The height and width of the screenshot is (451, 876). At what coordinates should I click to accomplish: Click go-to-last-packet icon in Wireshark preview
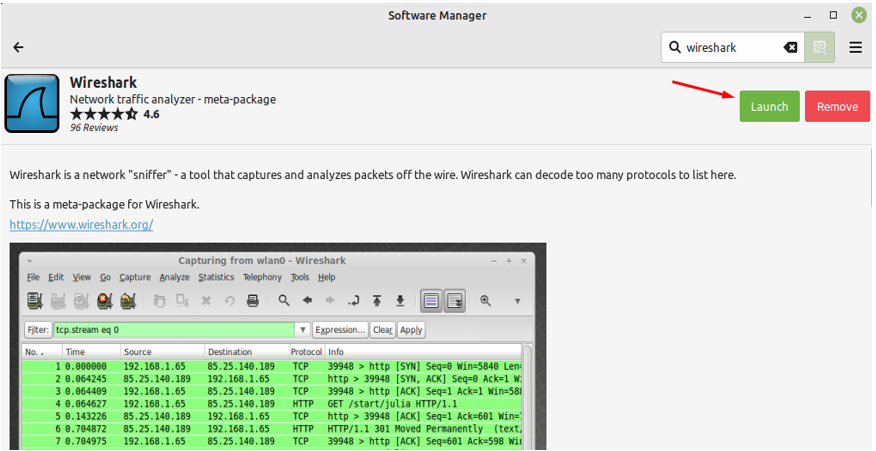point(400,301)
